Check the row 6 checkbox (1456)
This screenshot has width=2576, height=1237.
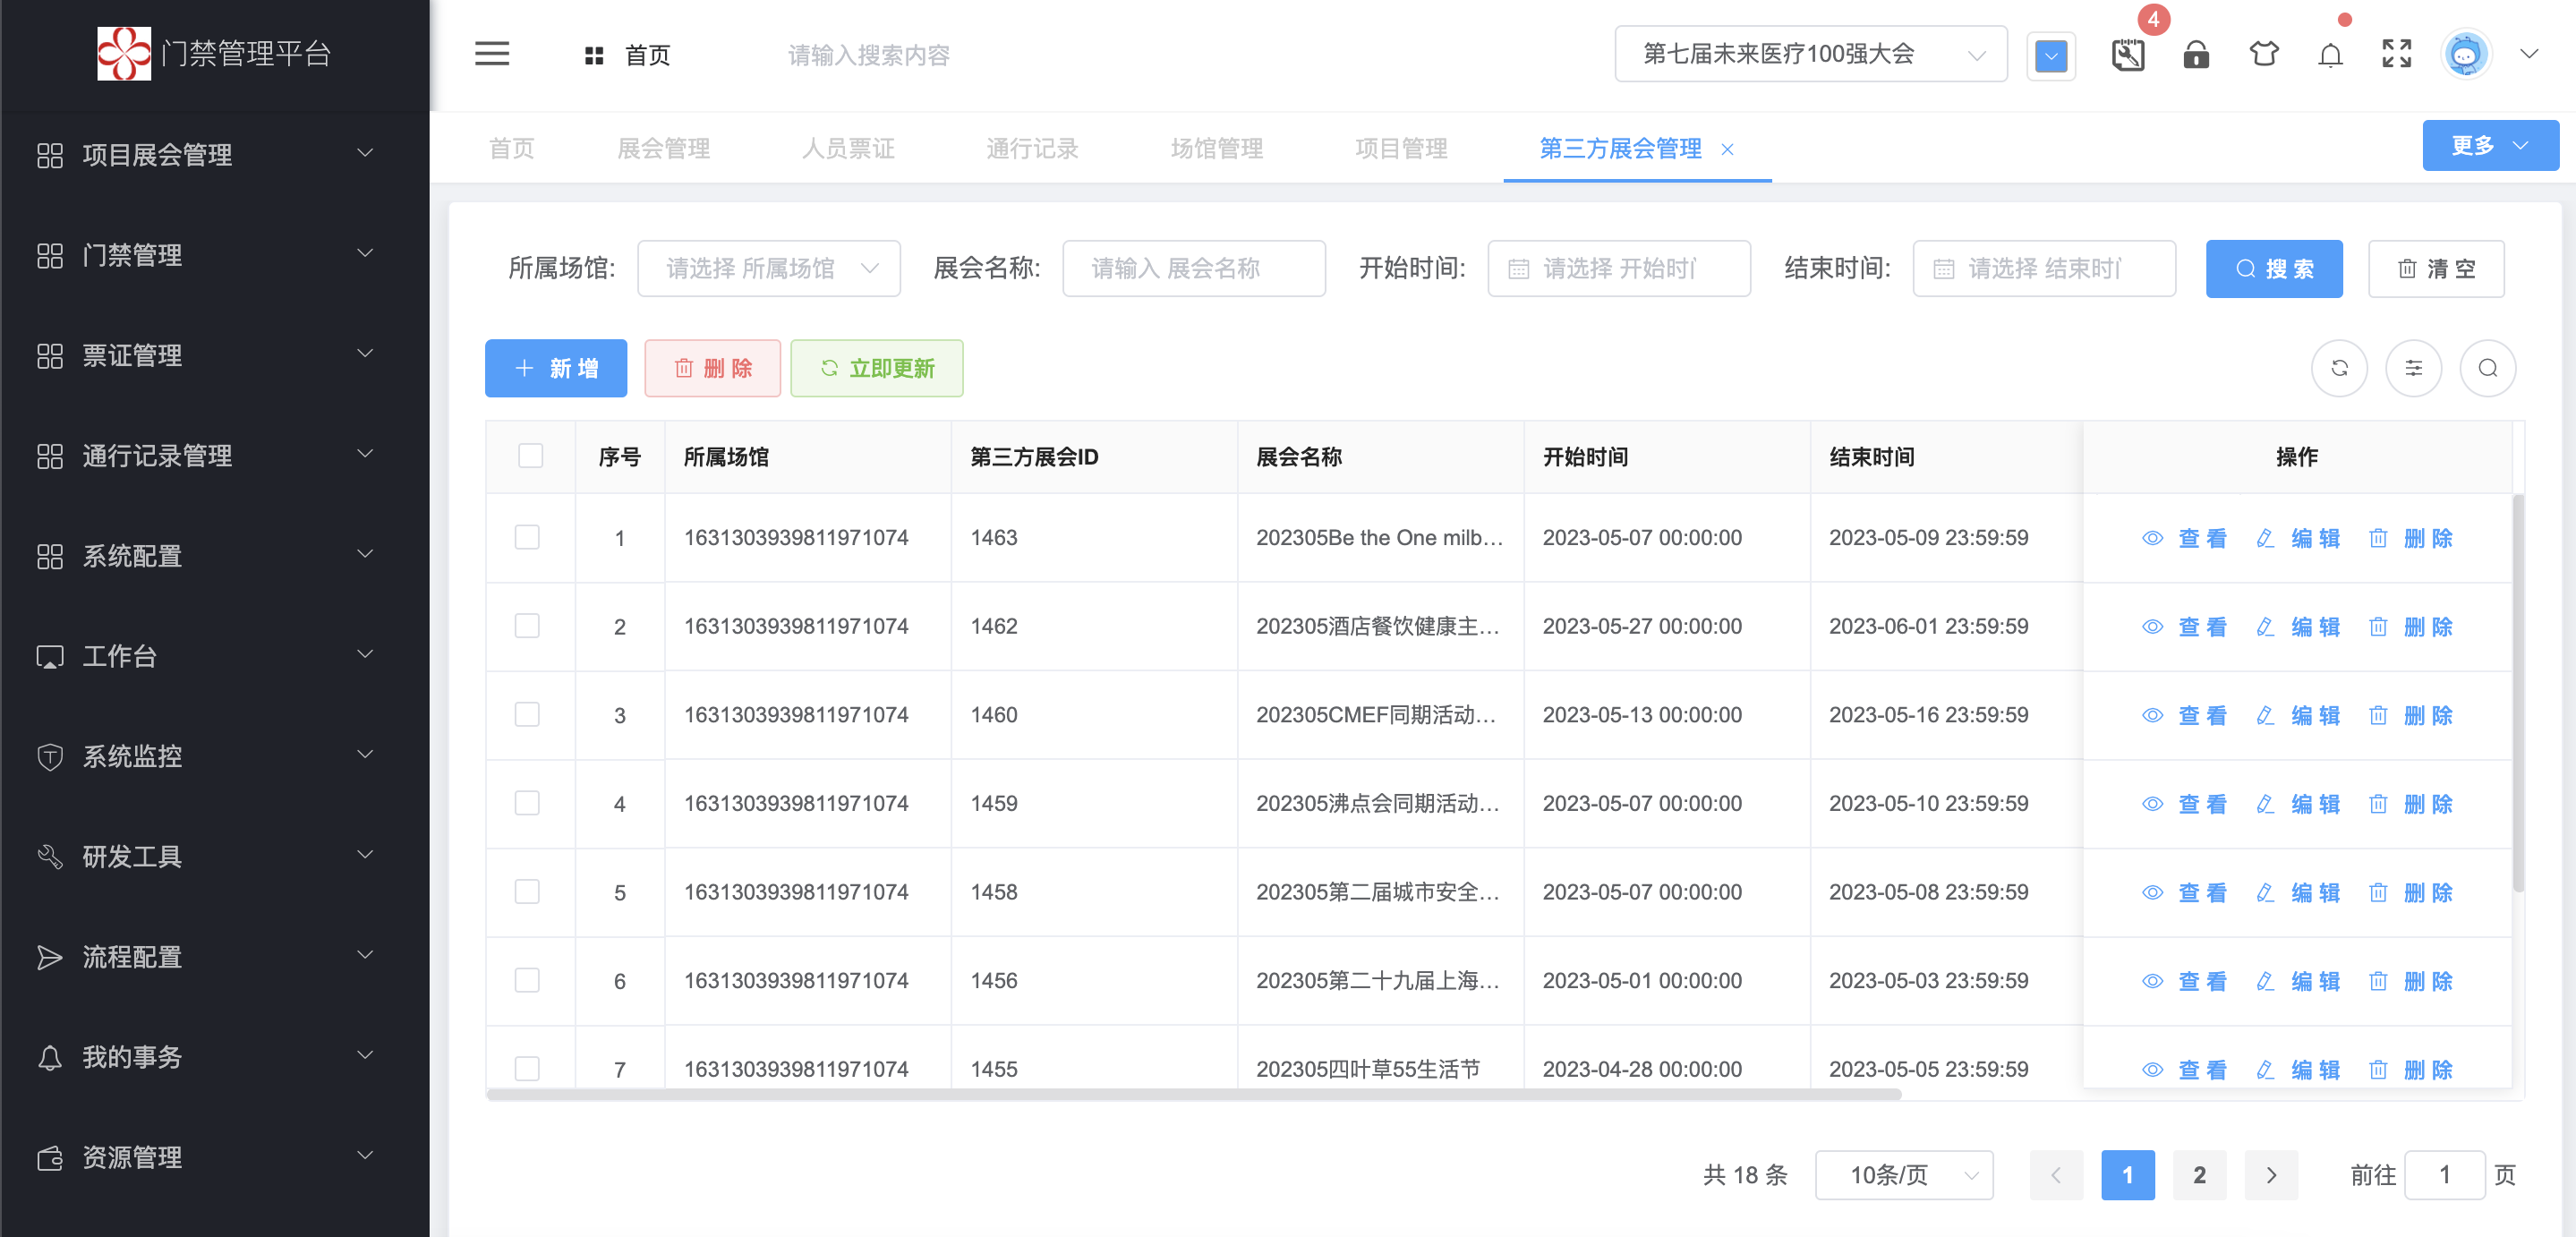pos(527,980)
